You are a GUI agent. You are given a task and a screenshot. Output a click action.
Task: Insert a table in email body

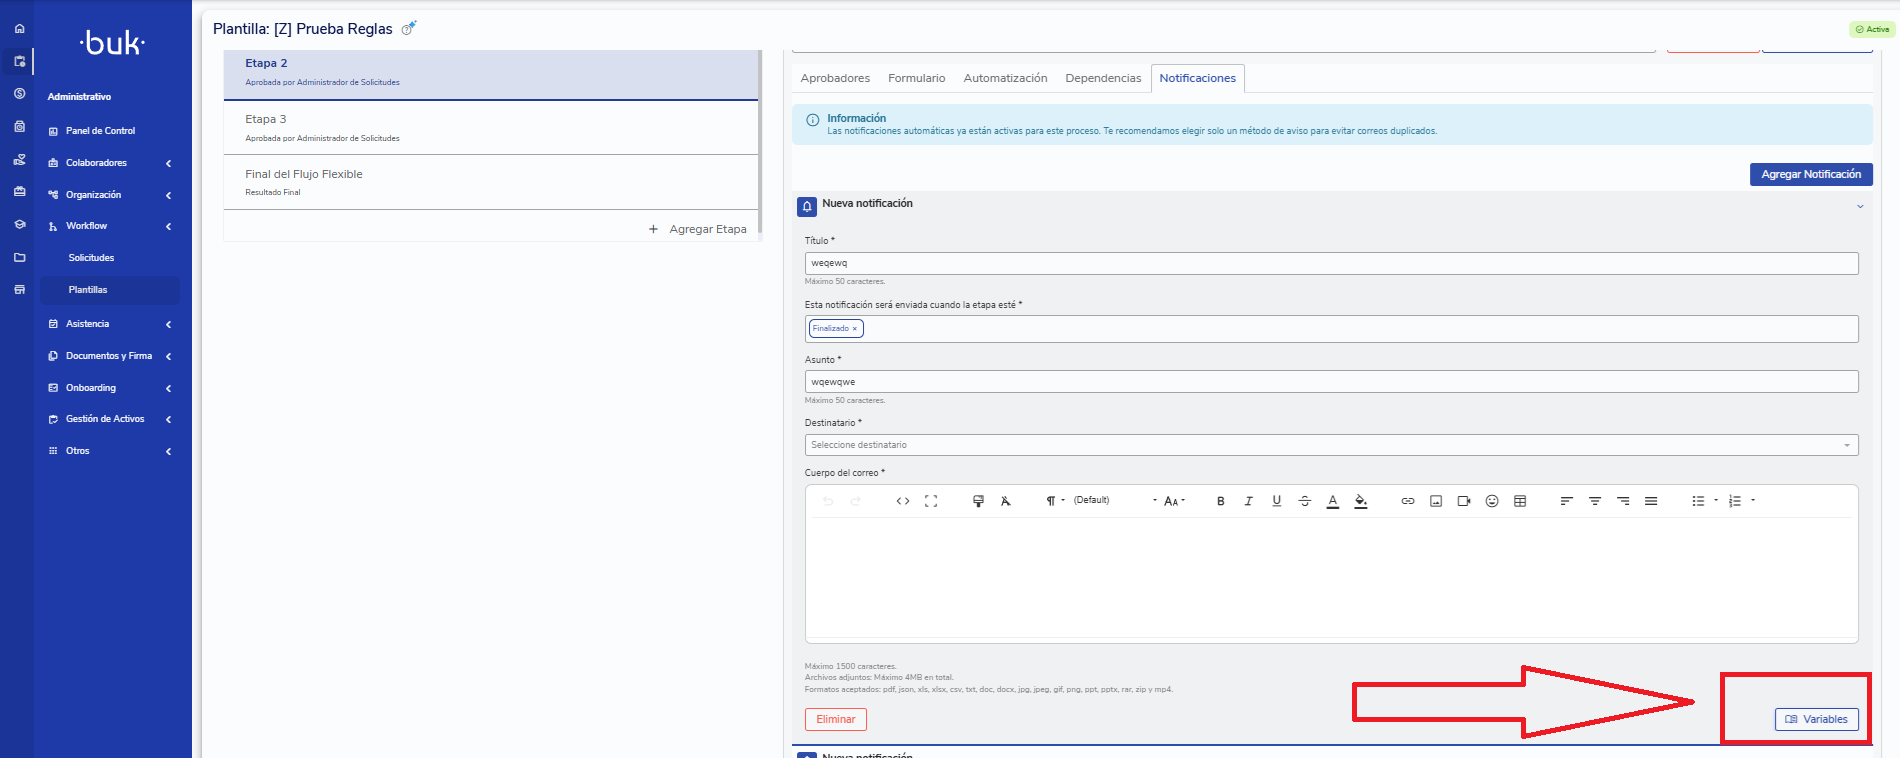[x=1520, y=501]
